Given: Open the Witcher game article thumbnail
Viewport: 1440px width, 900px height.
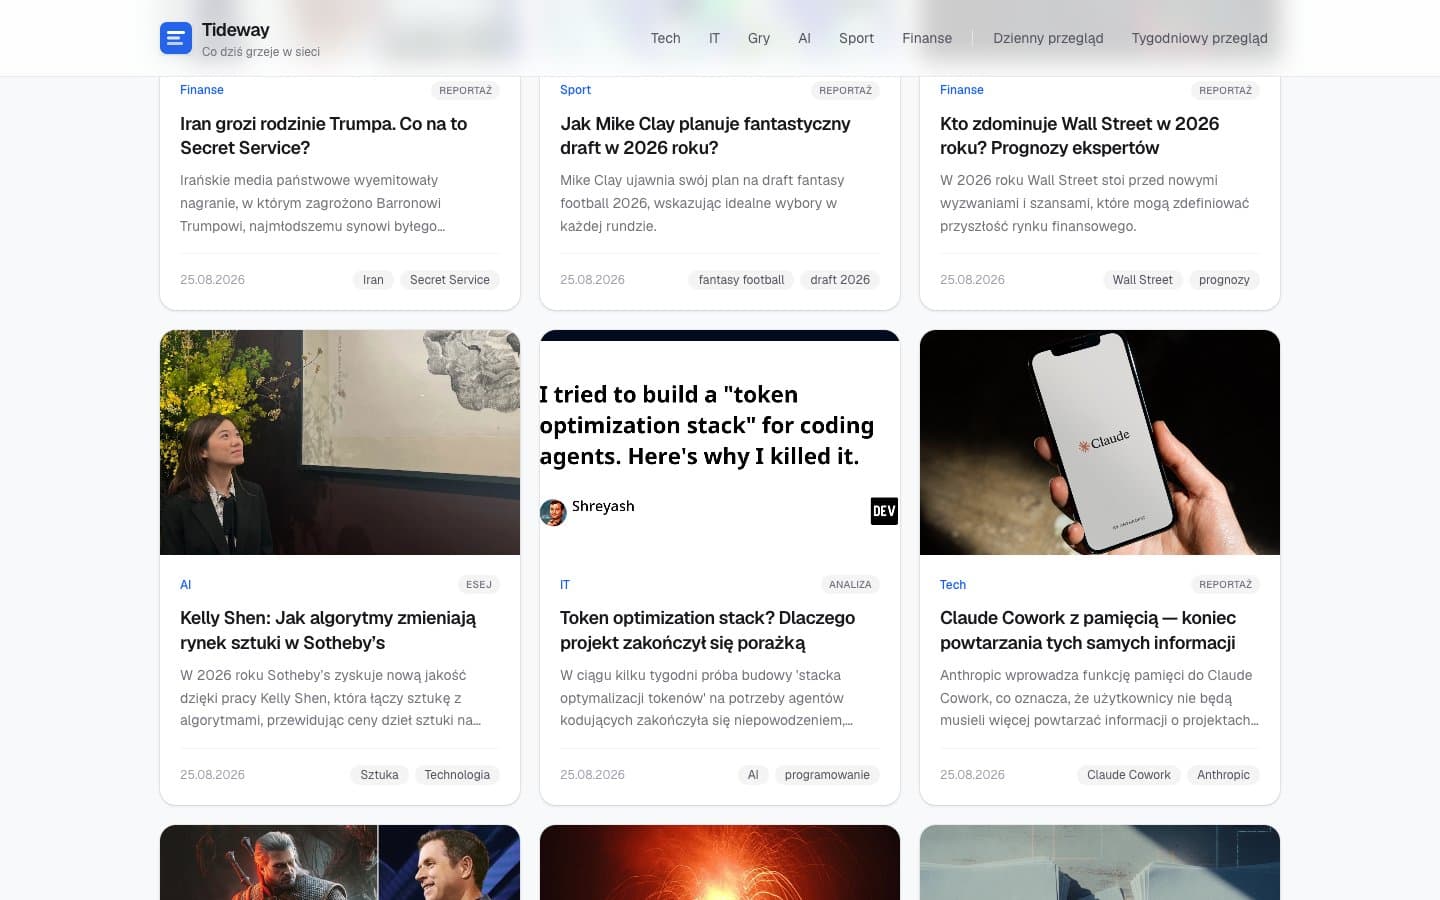Looking at the screenshot, I should coord(340,862).
